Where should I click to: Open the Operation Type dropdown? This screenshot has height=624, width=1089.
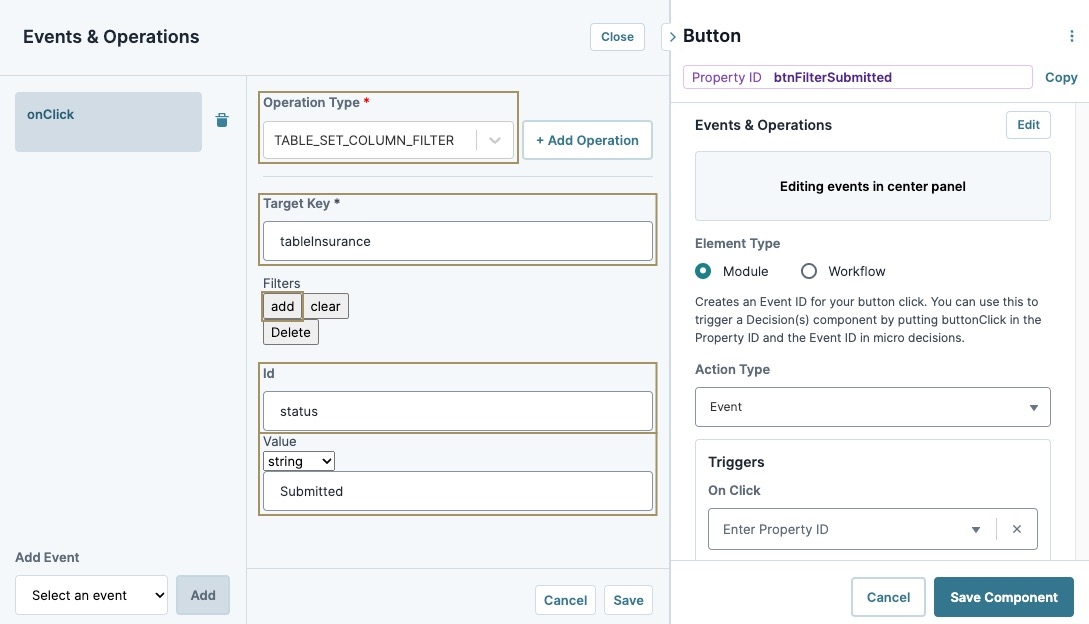pyautogui.click(x=388, y=140)
